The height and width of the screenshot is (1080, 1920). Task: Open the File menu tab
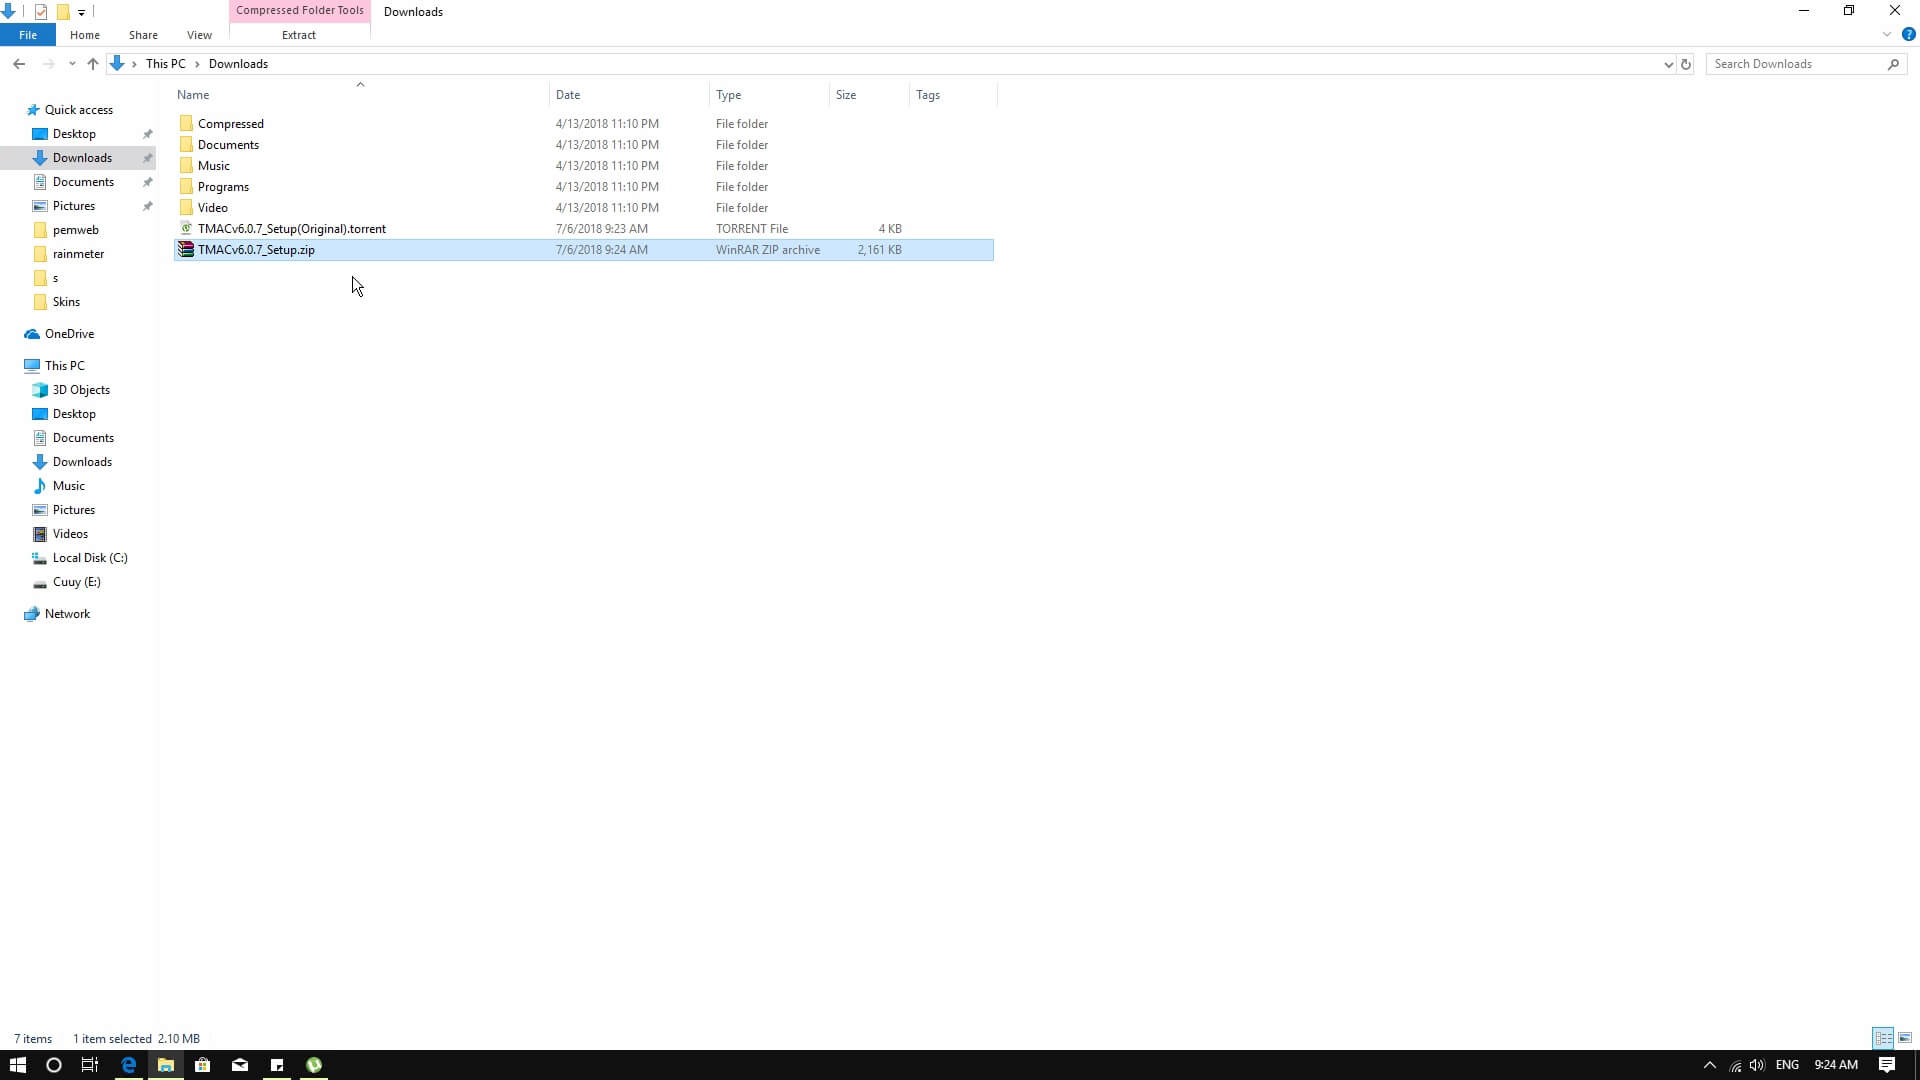coord(28,35)
